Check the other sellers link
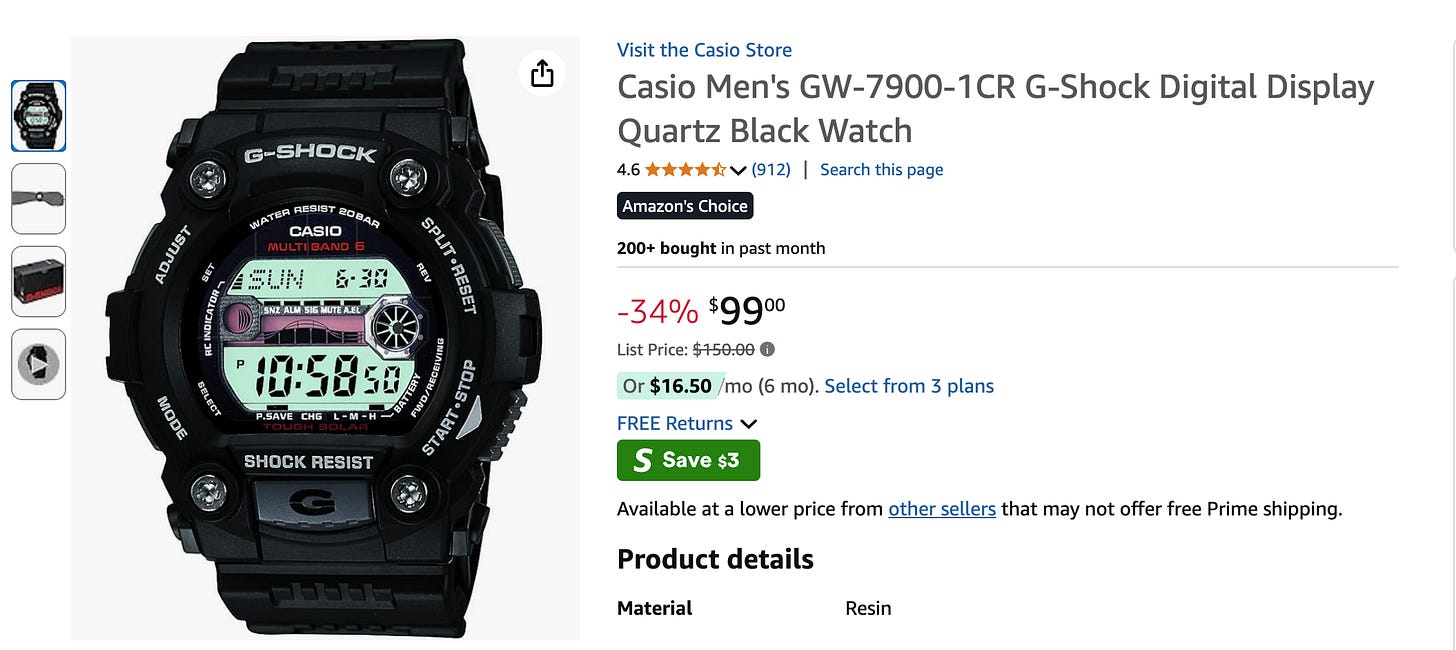Viewport: 1456px width, 650px height. pyautogui.click(x=941, y=508)
